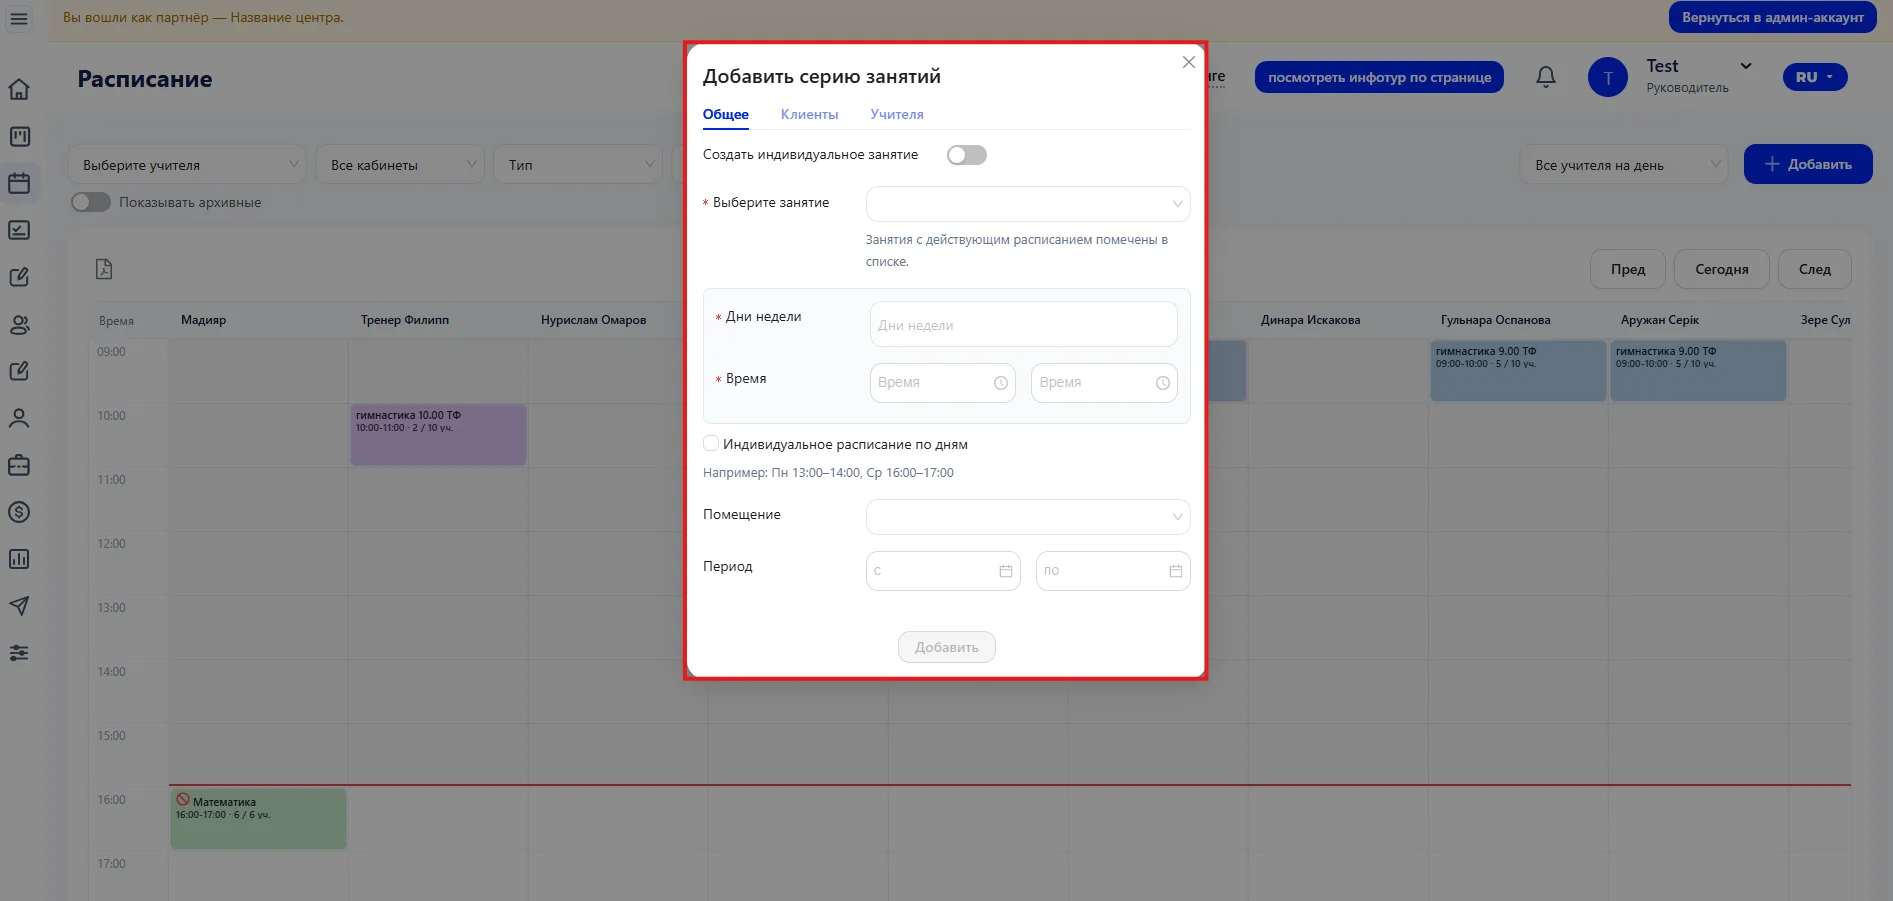Close the Добавить серию занятий dialog

(1188, 62)
